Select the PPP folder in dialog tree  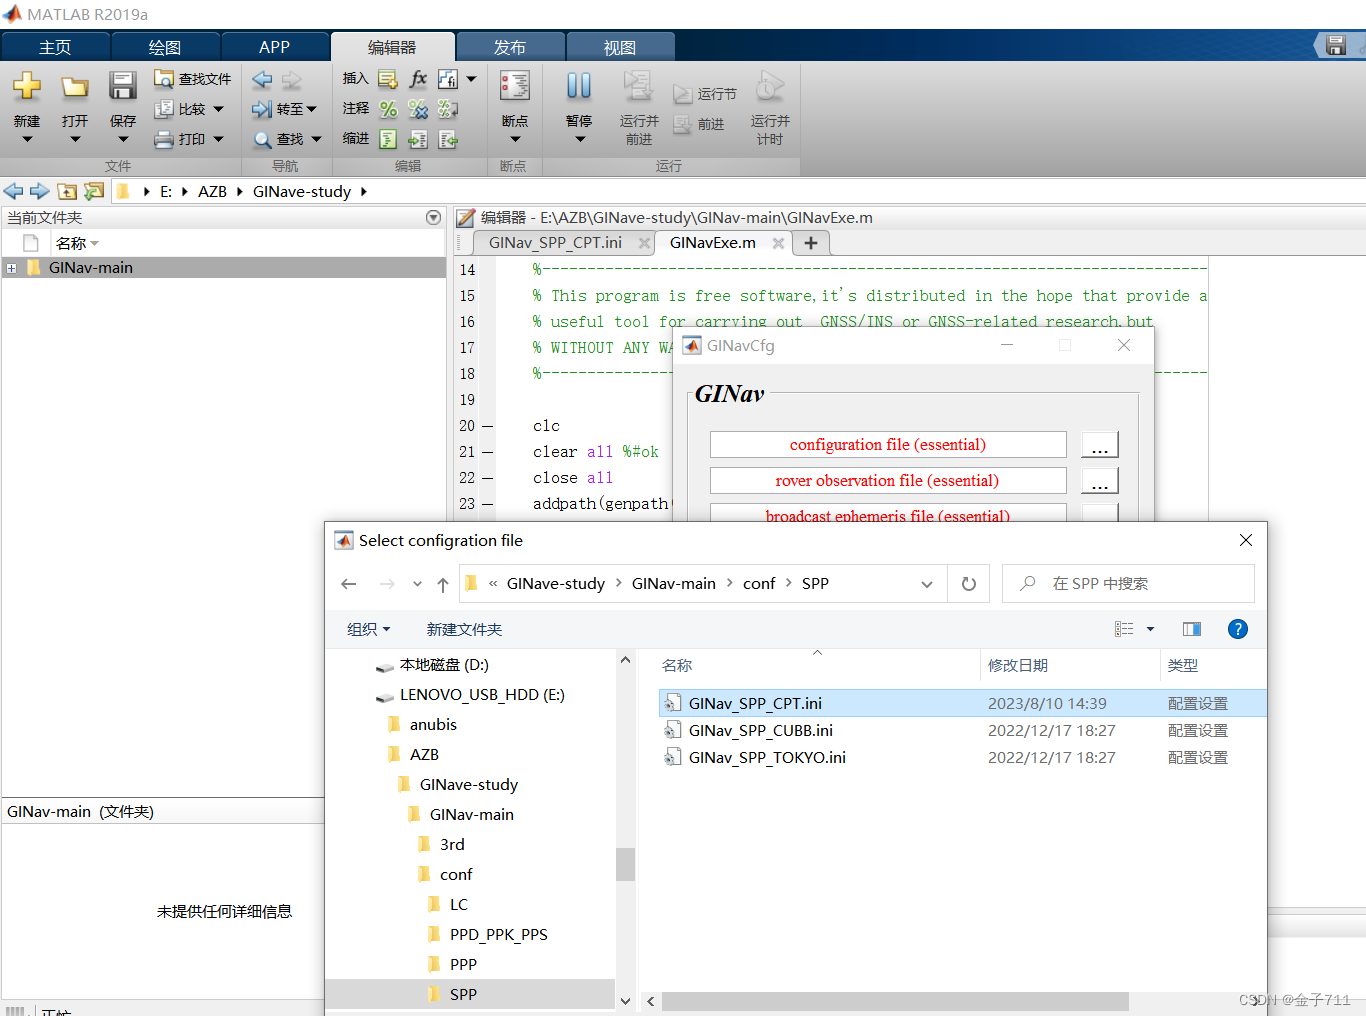[x=463, y=964]
